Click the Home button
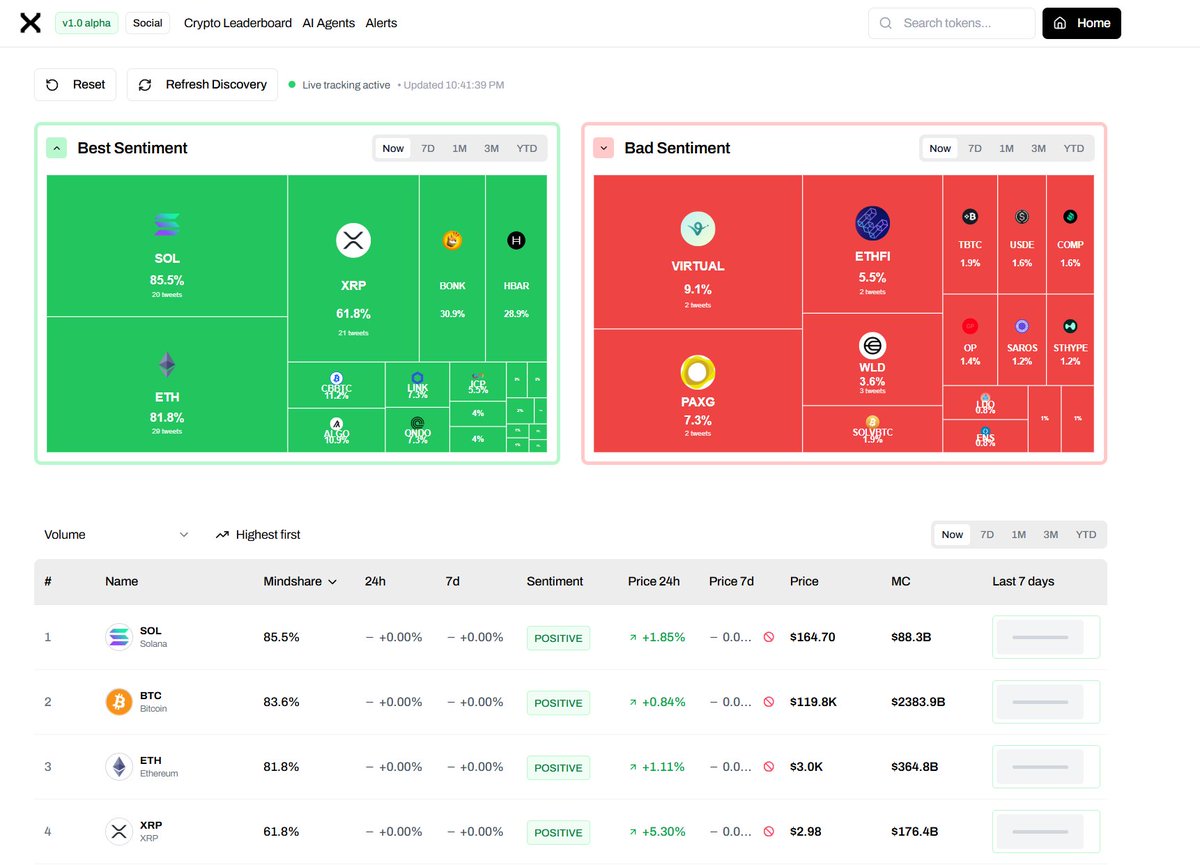The width and height of the screenshot is (1200, 865). [1081, 23]
